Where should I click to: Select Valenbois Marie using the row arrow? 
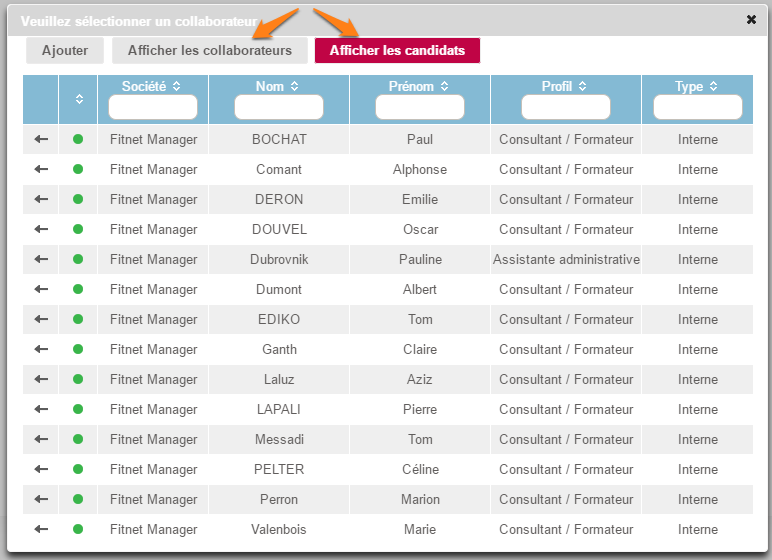41,529
